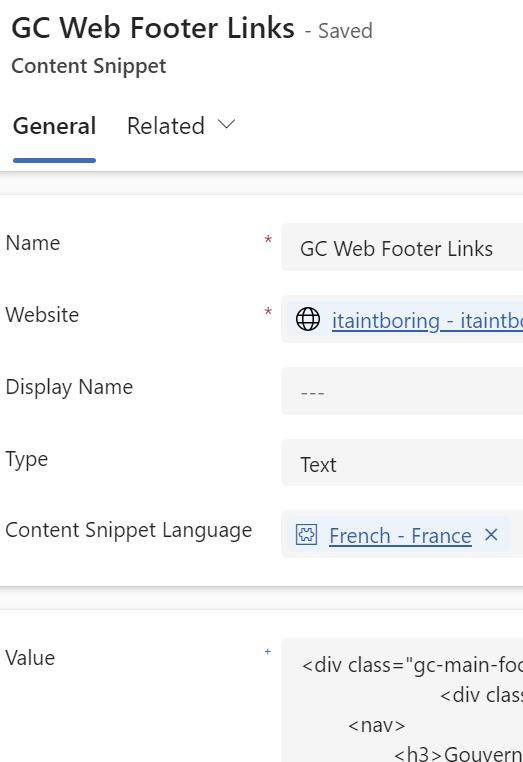Open the itaintboring website link
This screenshot has height=762, width=523.
pyautogui.click(x=427, y=321)
